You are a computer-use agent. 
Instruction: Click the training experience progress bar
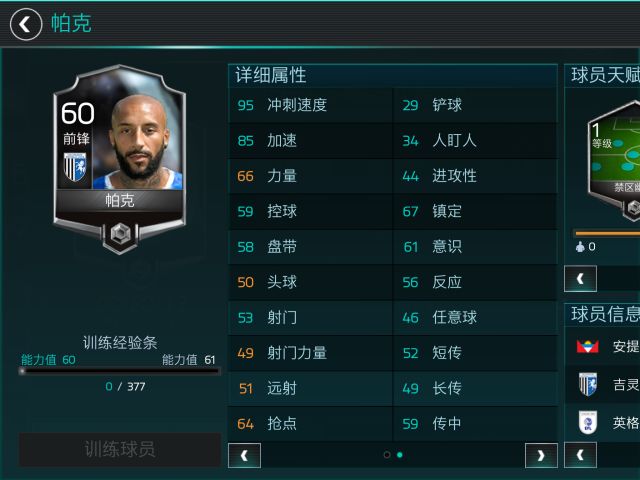120,371
